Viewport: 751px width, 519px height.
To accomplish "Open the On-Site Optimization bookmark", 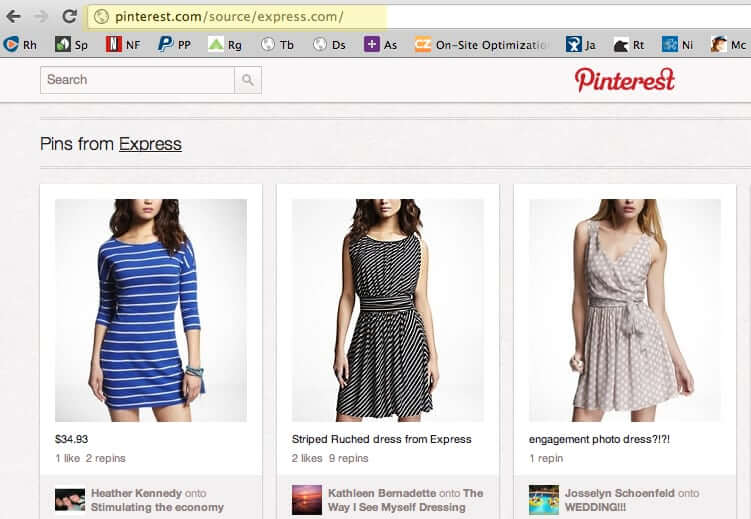I will click(x=482, y=44).
